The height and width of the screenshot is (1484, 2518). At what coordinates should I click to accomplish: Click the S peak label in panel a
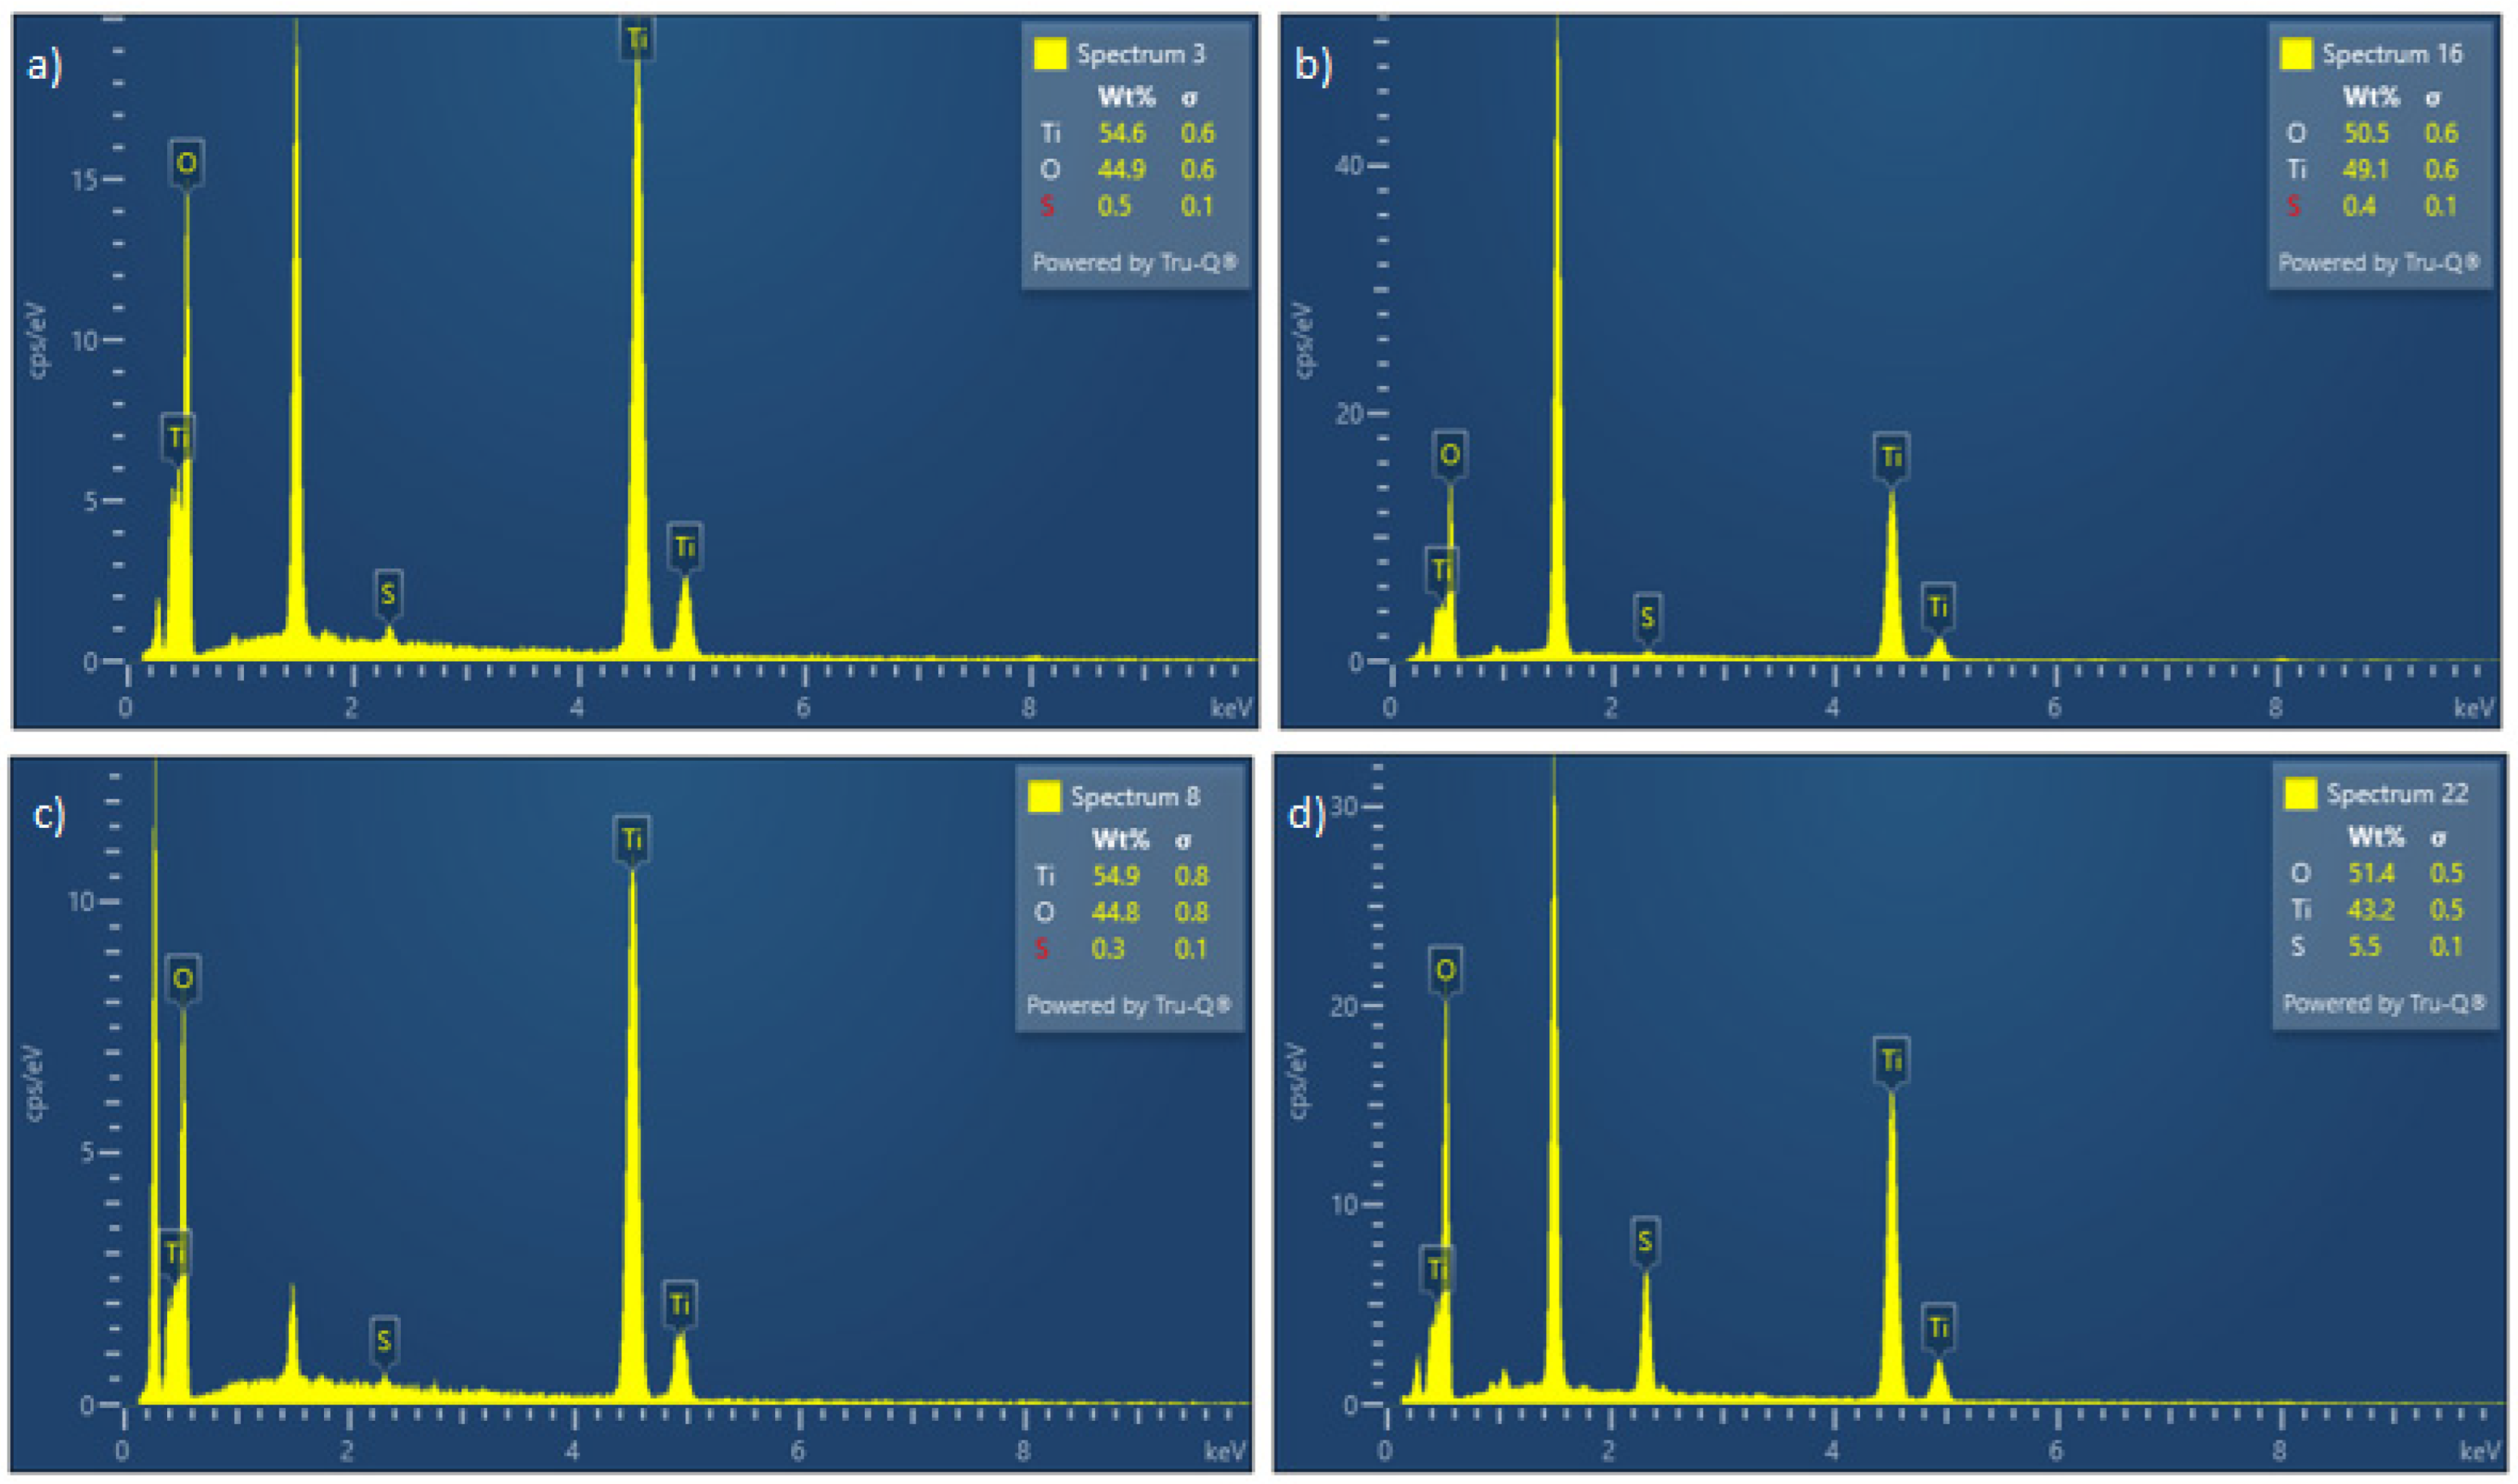tap(388, 594)
